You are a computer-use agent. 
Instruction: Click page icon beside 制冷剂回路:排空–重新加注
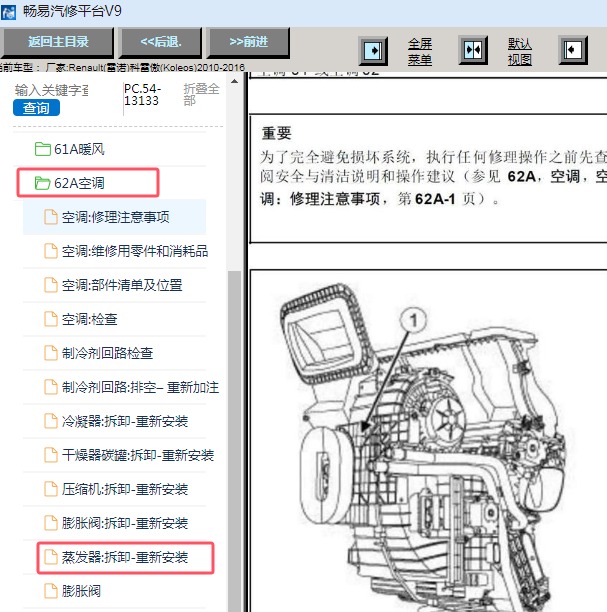(51, 387)
